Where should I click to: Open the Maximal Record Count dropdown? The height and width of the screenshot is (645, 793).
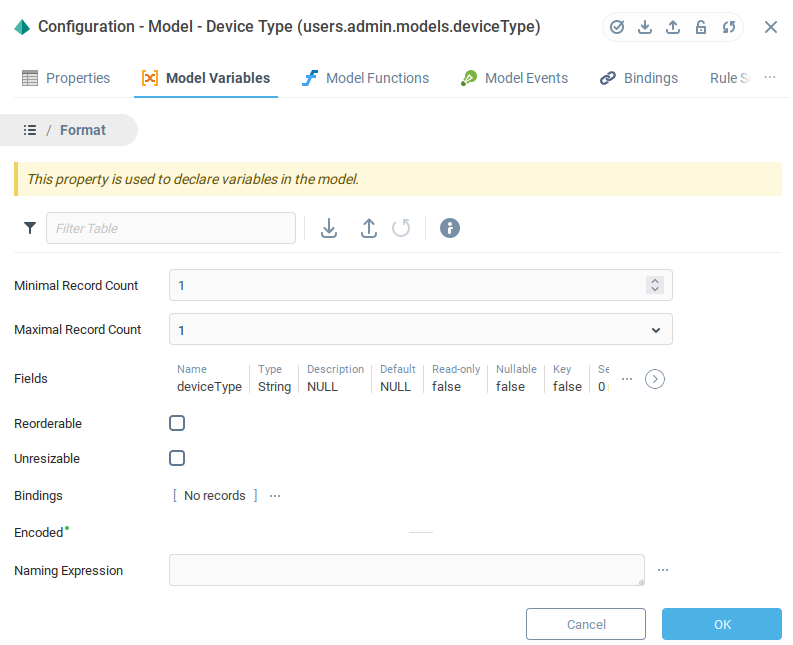655,330
